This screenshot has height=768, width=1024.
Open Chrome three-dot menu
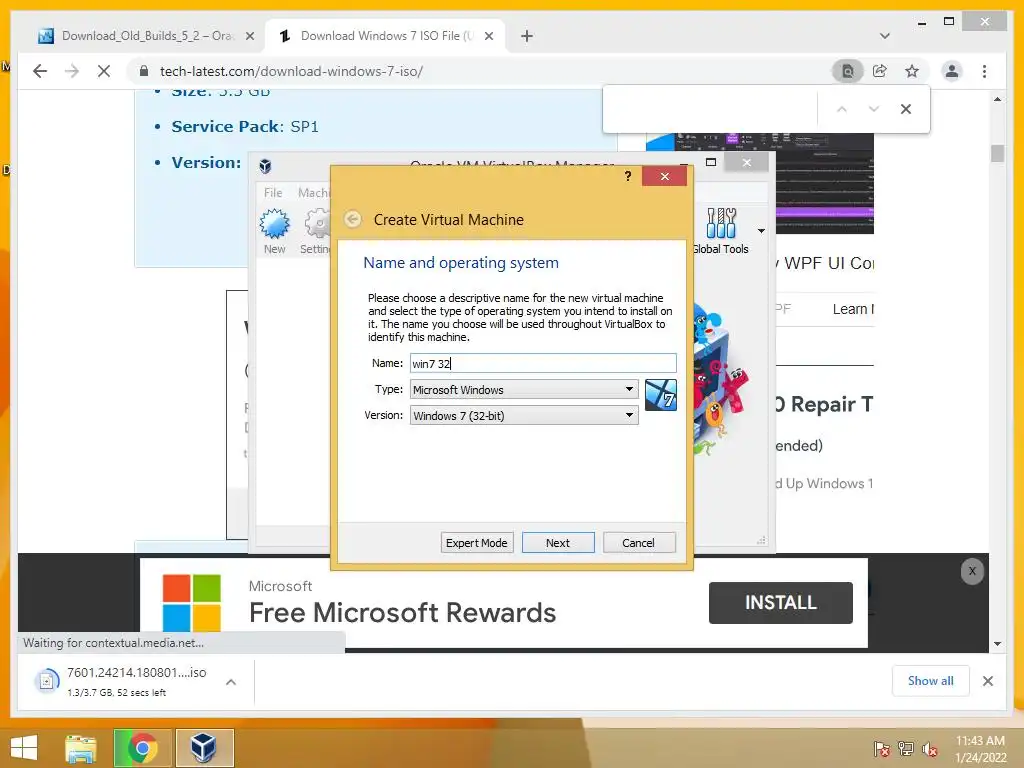[x=984, y=71]
